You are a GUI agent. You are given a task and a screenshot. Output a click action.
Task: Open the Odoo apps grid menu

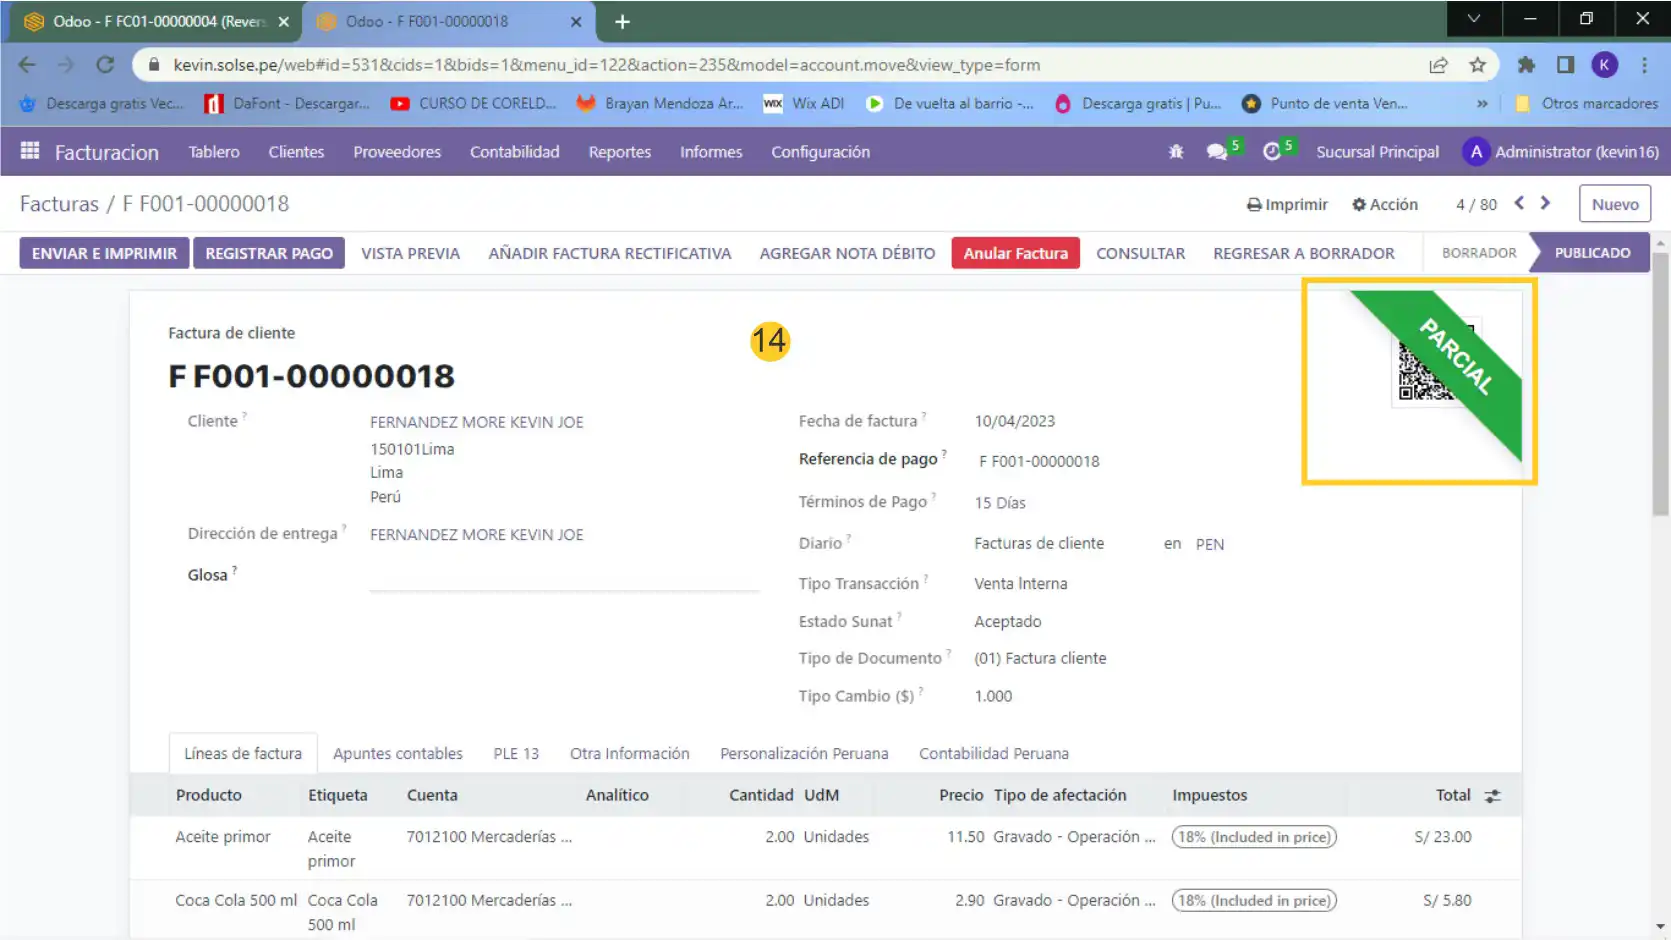(30, 151)
